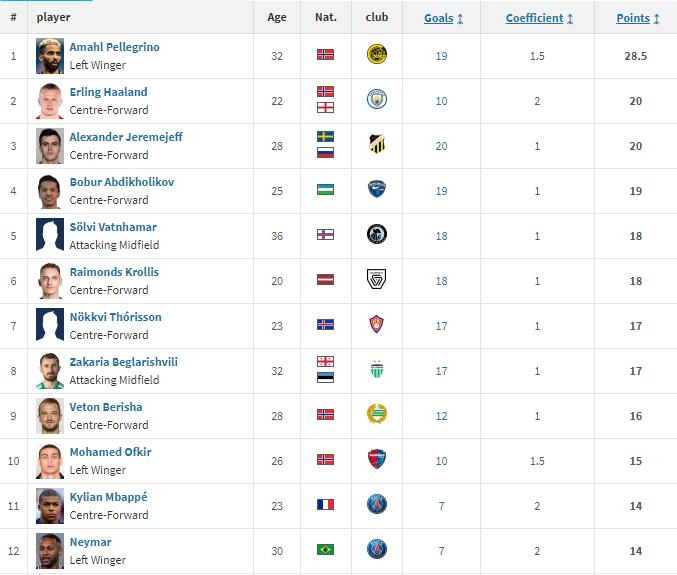Open the Bodø/Glimt club badge in row 1
The image size is (677, 575).
(376, 54)
